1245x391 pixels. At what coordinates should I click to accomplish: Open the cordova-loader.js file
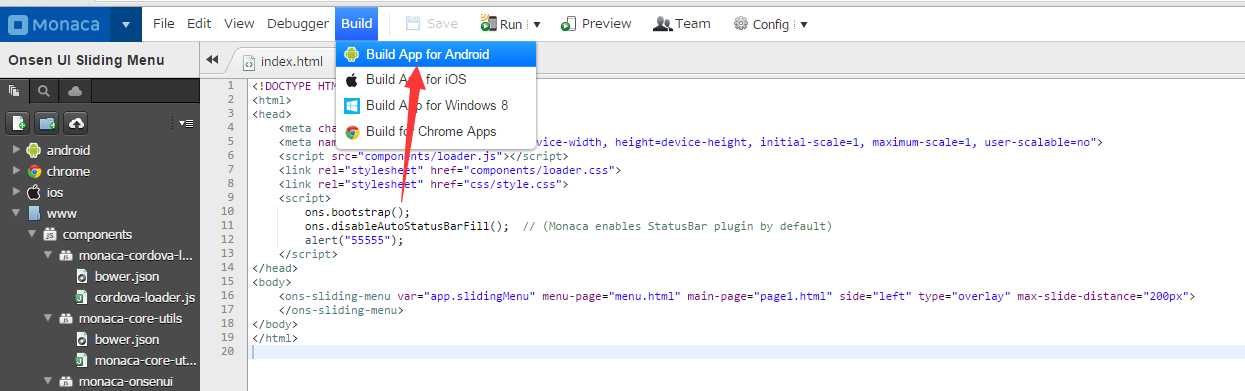coord(144,297)
